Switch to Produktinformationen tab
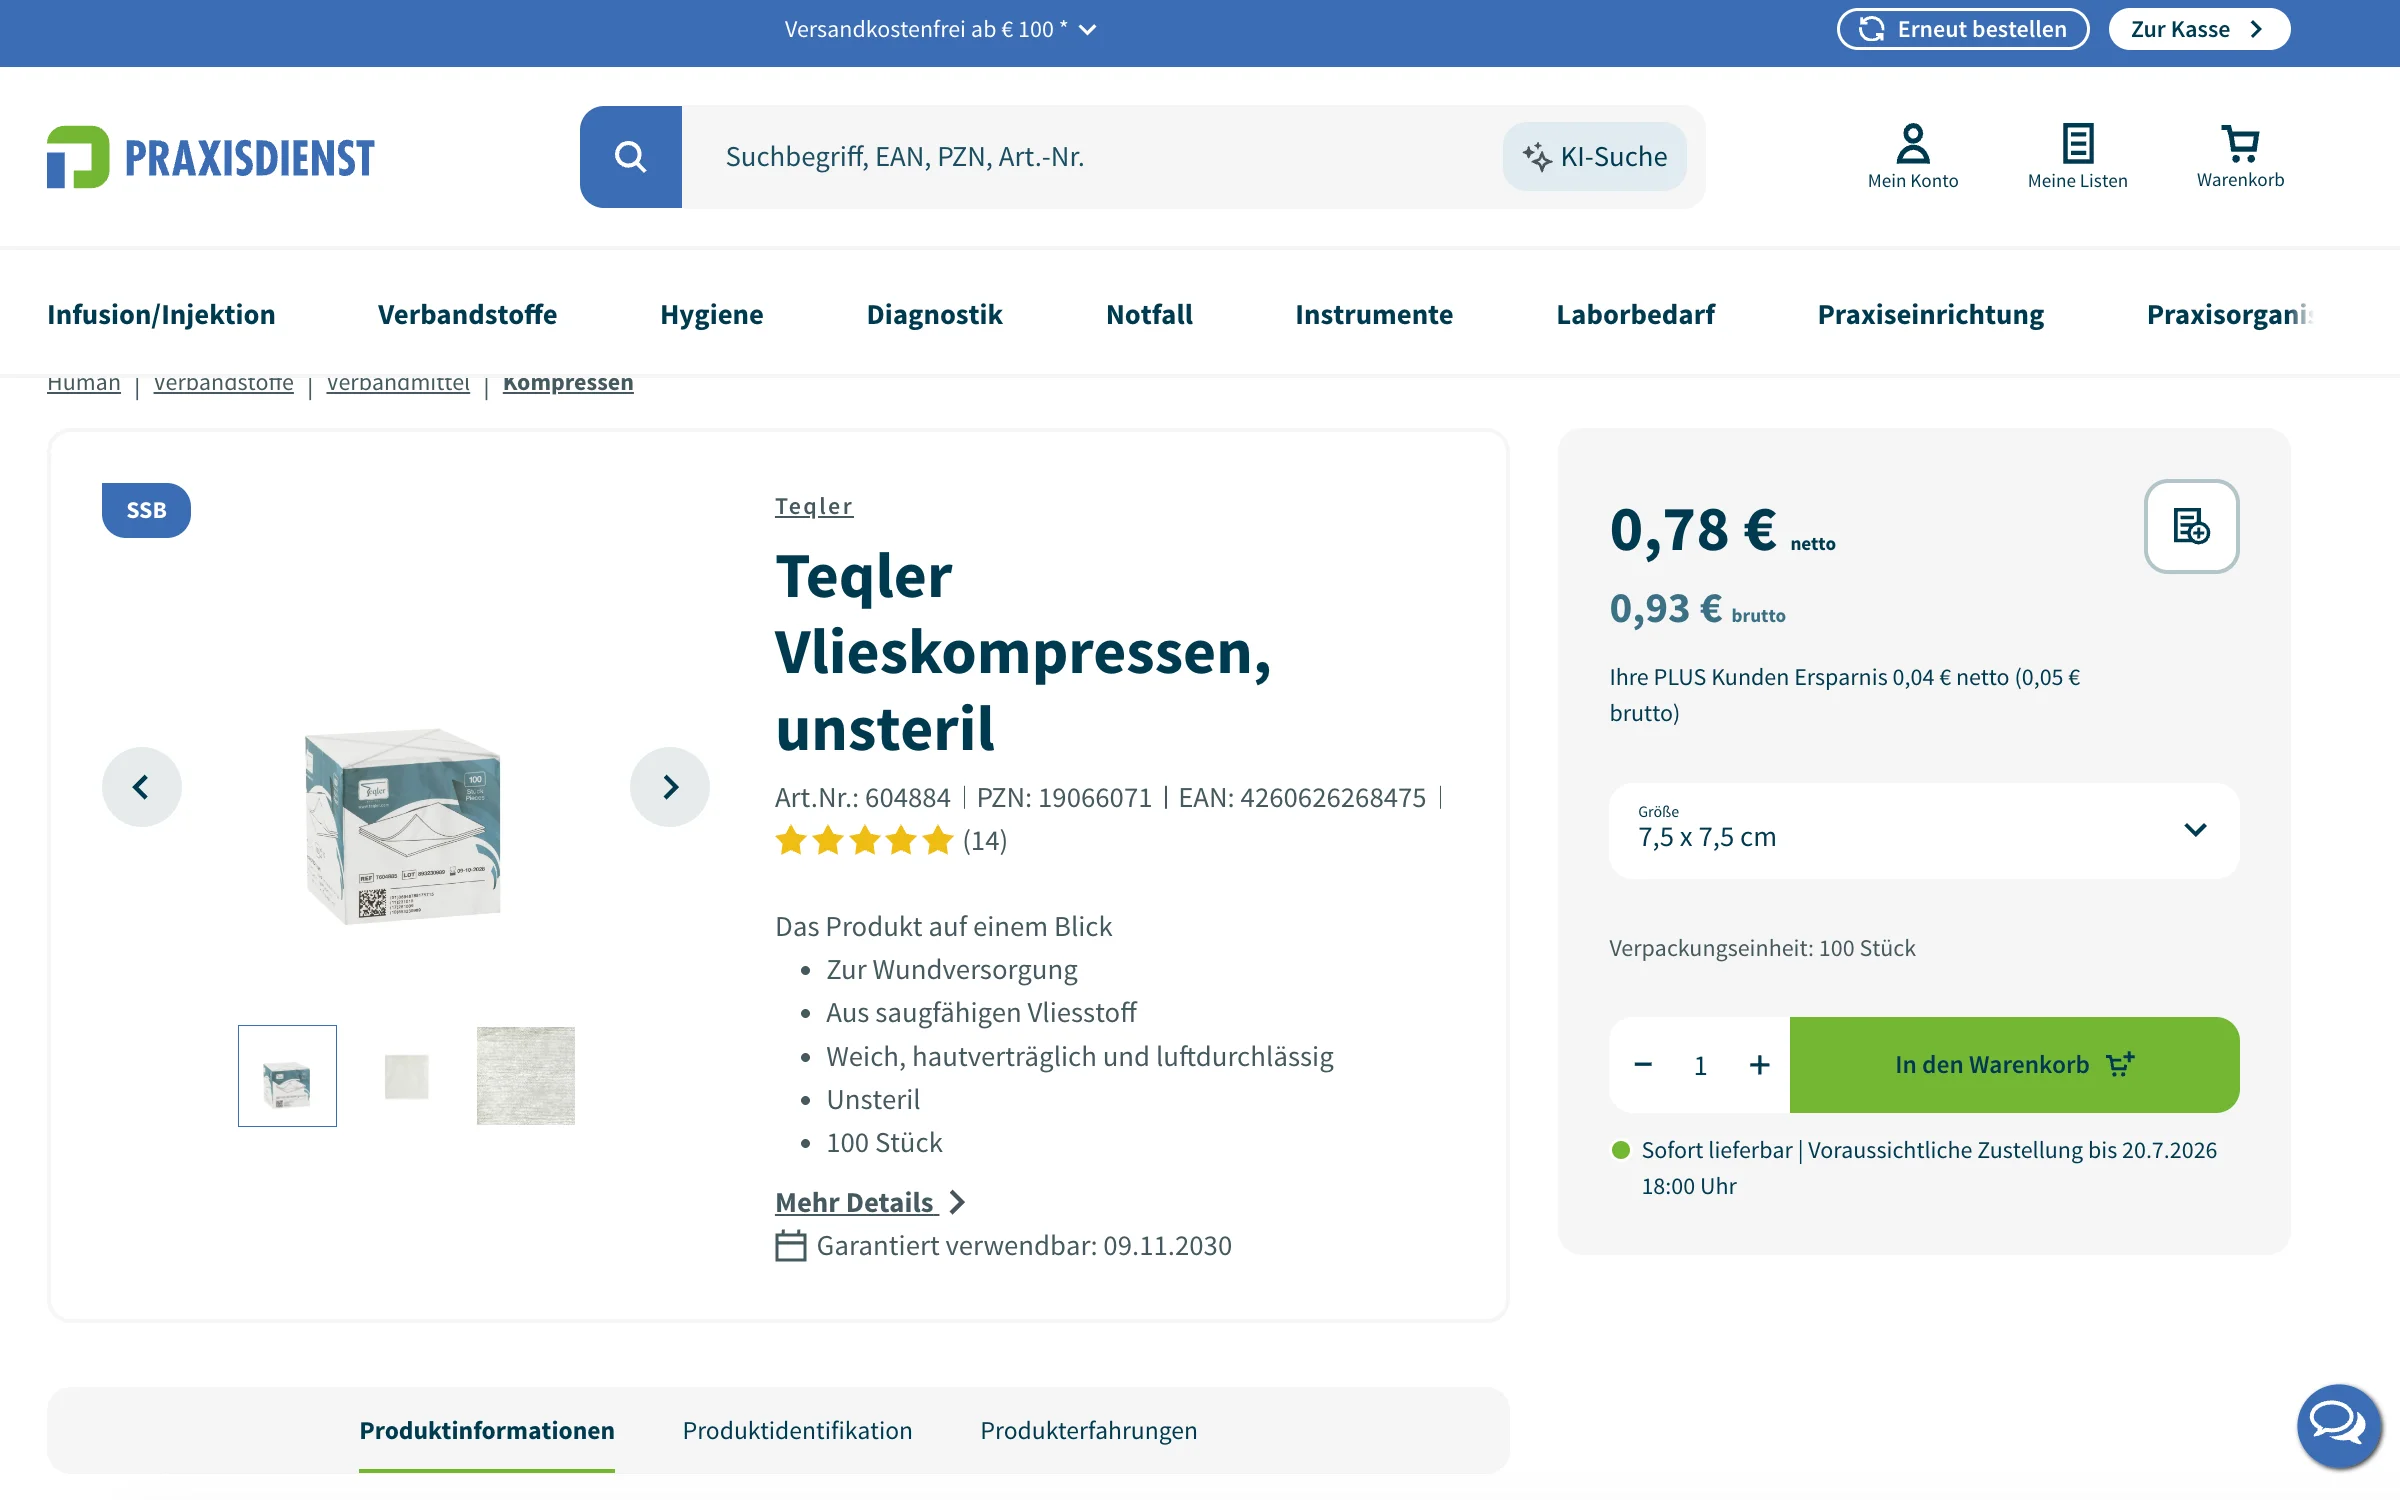Image resolution: width=2400 pixels, height=1500 pixels. click(487, 1431)
